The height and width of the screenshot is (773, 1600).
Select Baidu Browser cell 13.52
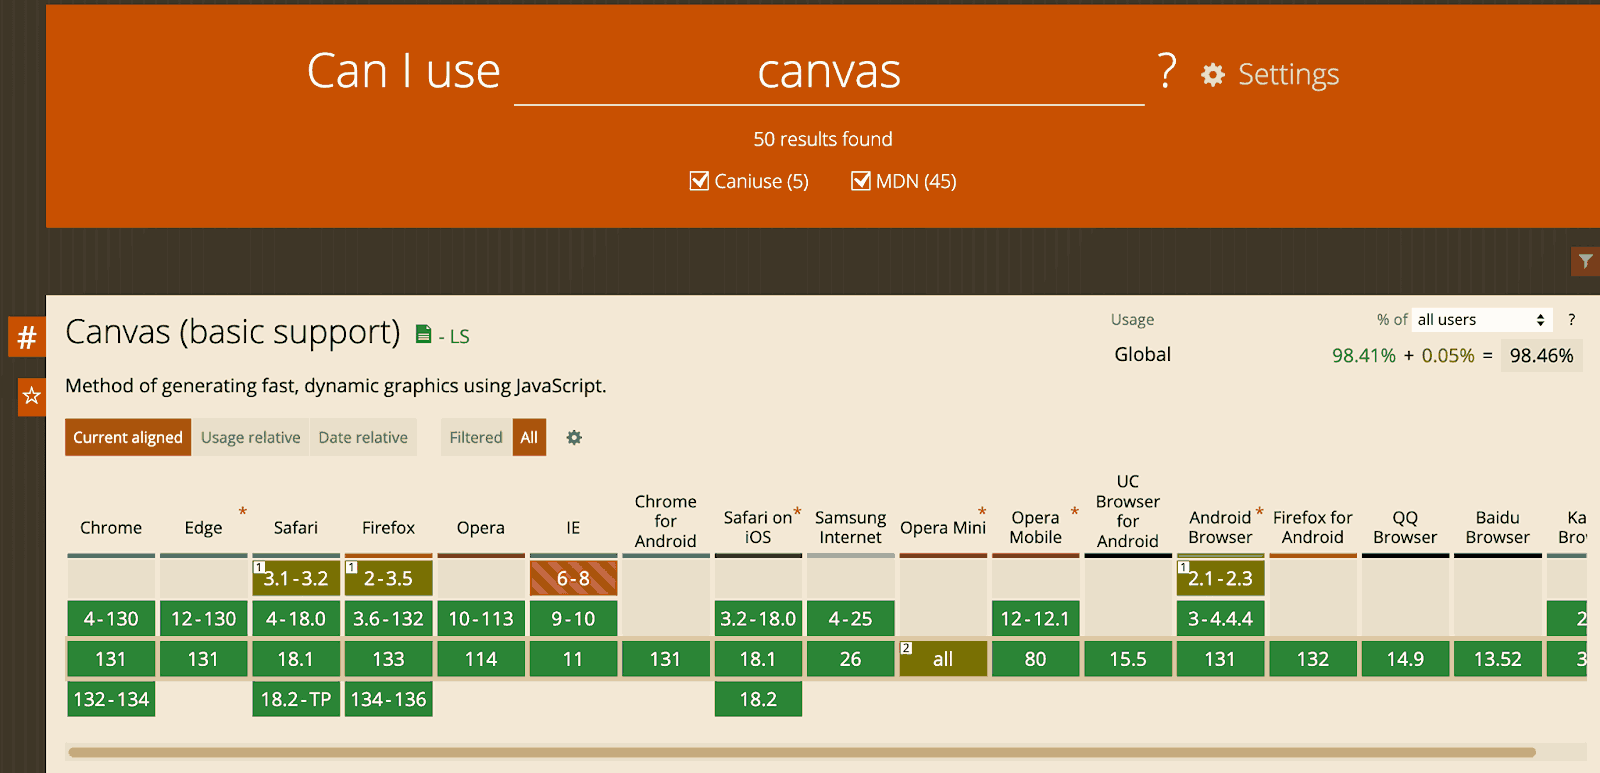click(1497, 659)
